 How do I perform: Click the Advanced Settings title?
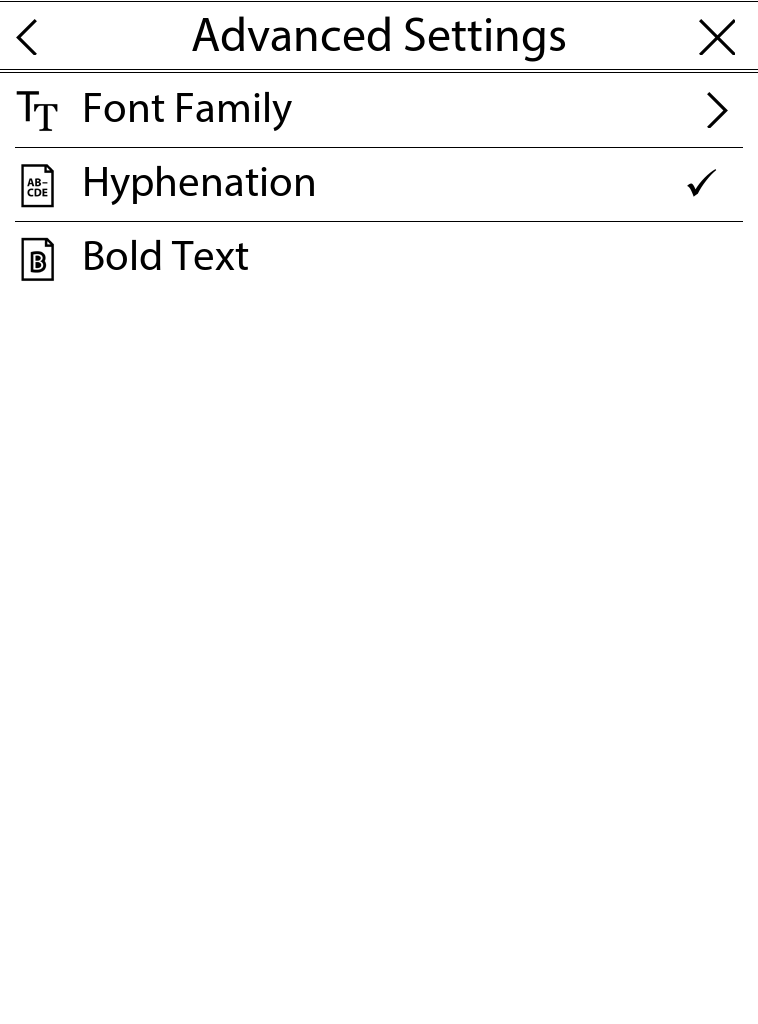pyautogui.click(x=379, y=37)
